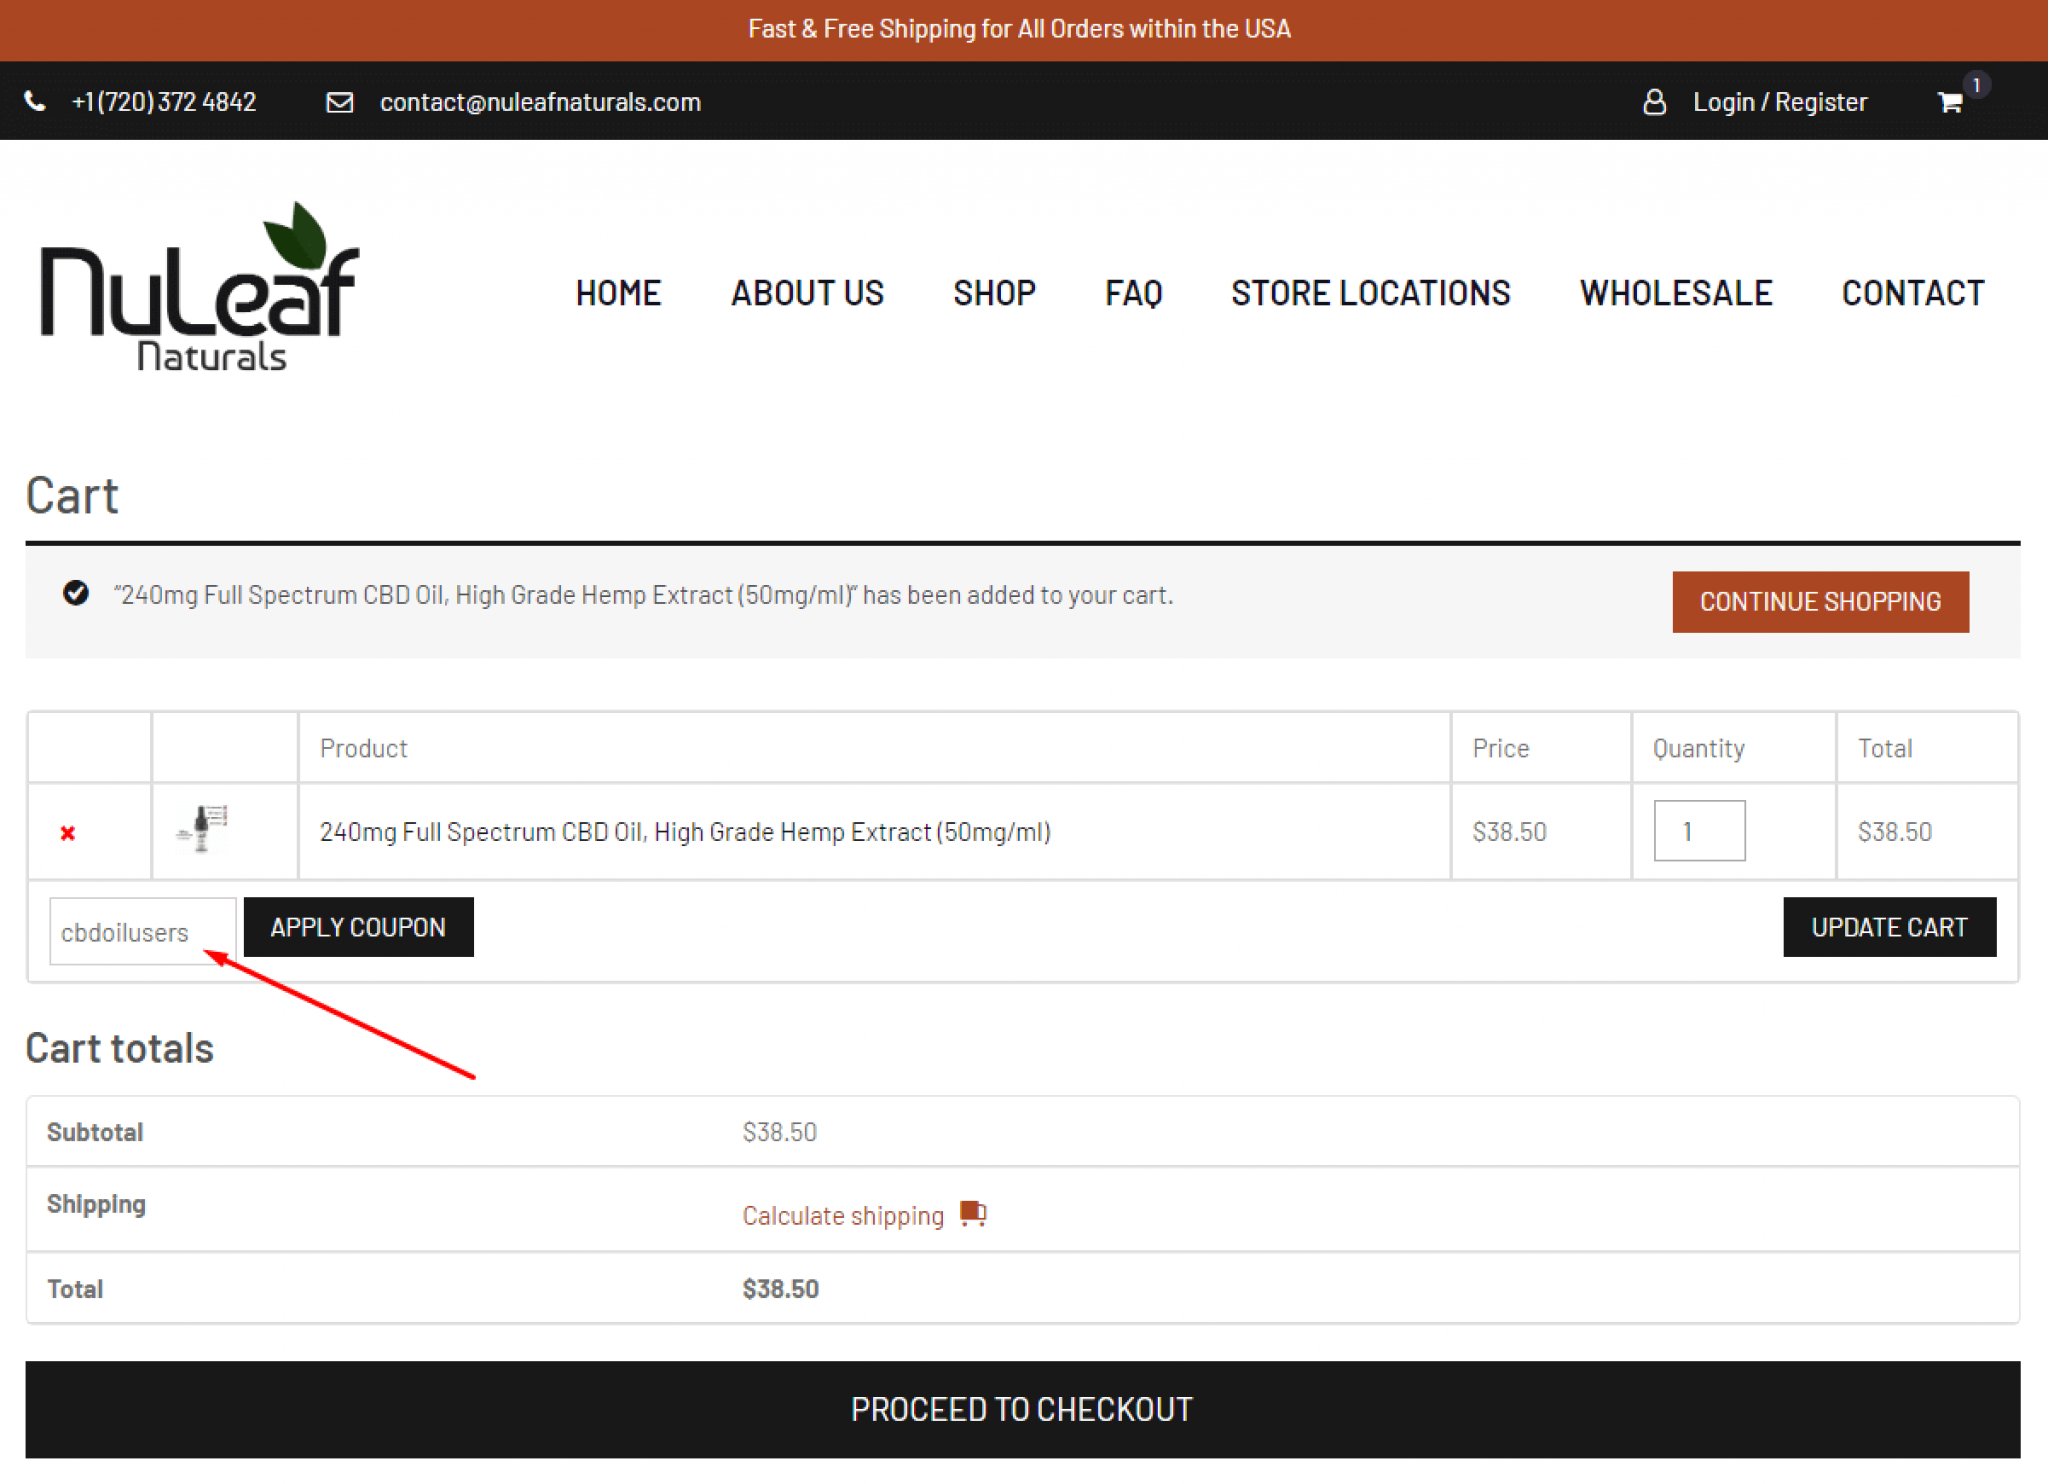This screenshot has width=2048, height=1484.
Task: Open the SHOP menu
Action: point(994,293)
